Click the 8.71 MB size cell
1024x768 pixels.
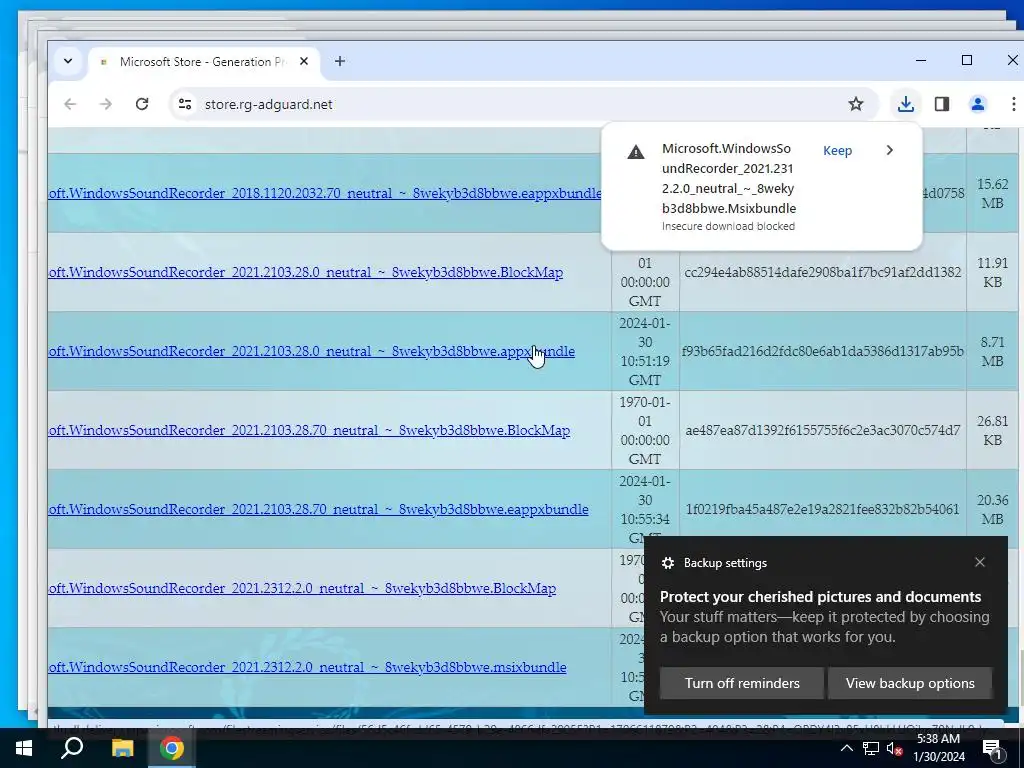point(992,351)
